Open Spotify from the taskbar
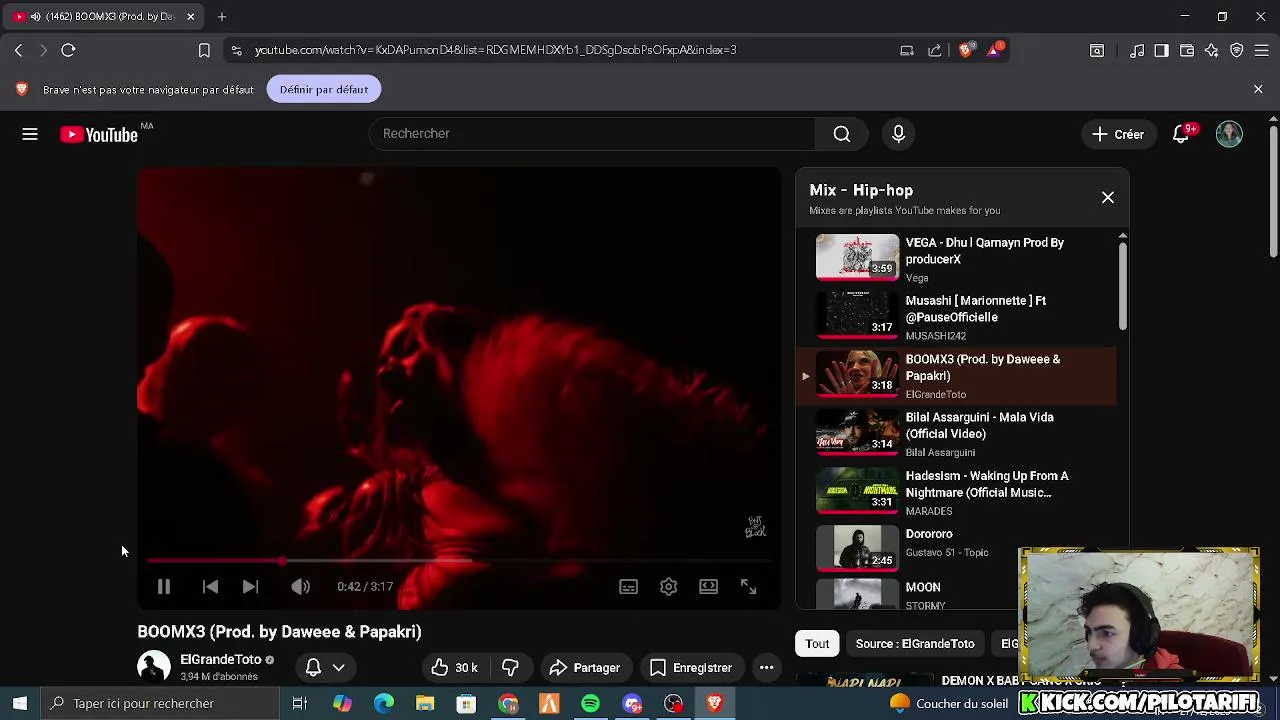Viewport: 1280px width, 720px height. pyautogui.click(x=590, y=703)
